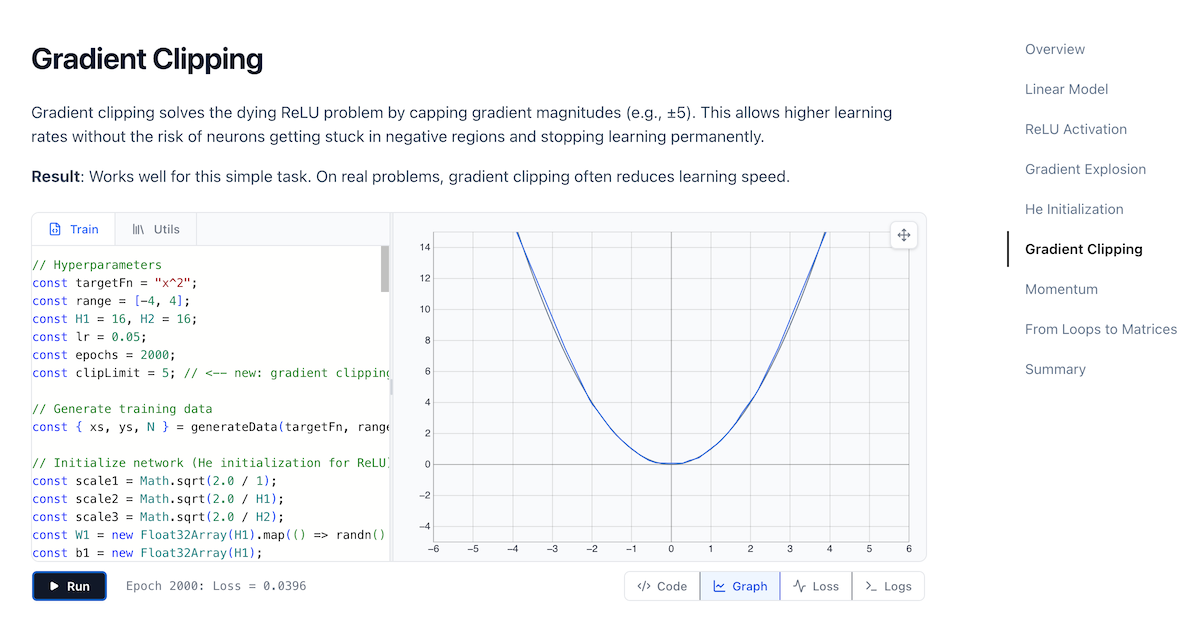
Task: Open Logs using the terminal icon
Action: pos(873,586)
